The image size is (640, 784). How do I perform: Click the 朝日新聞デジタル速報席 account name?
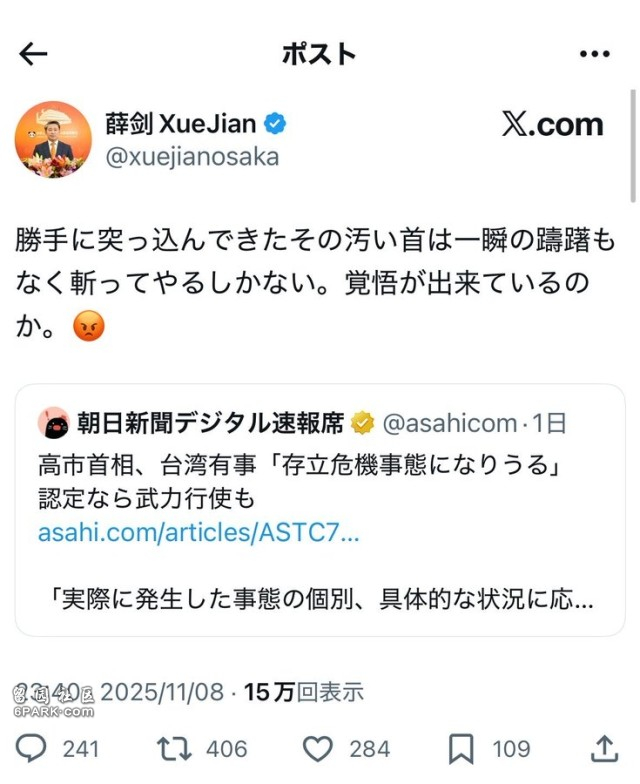tap(210, 422)
